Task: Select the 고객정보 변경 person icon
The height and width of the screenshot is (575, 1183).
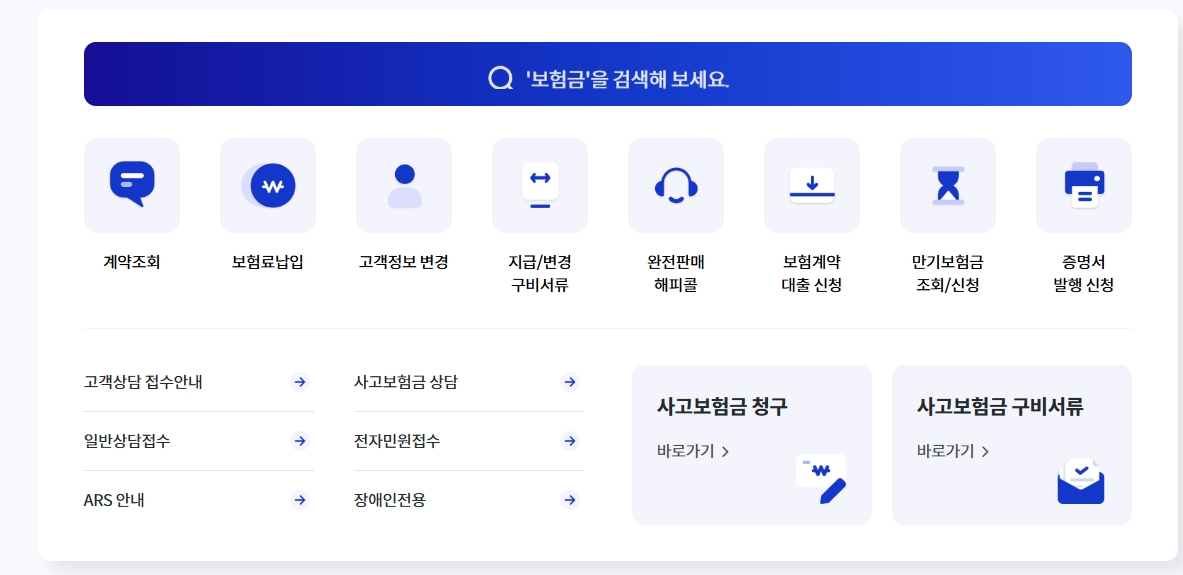Action: tap(404, 185)
